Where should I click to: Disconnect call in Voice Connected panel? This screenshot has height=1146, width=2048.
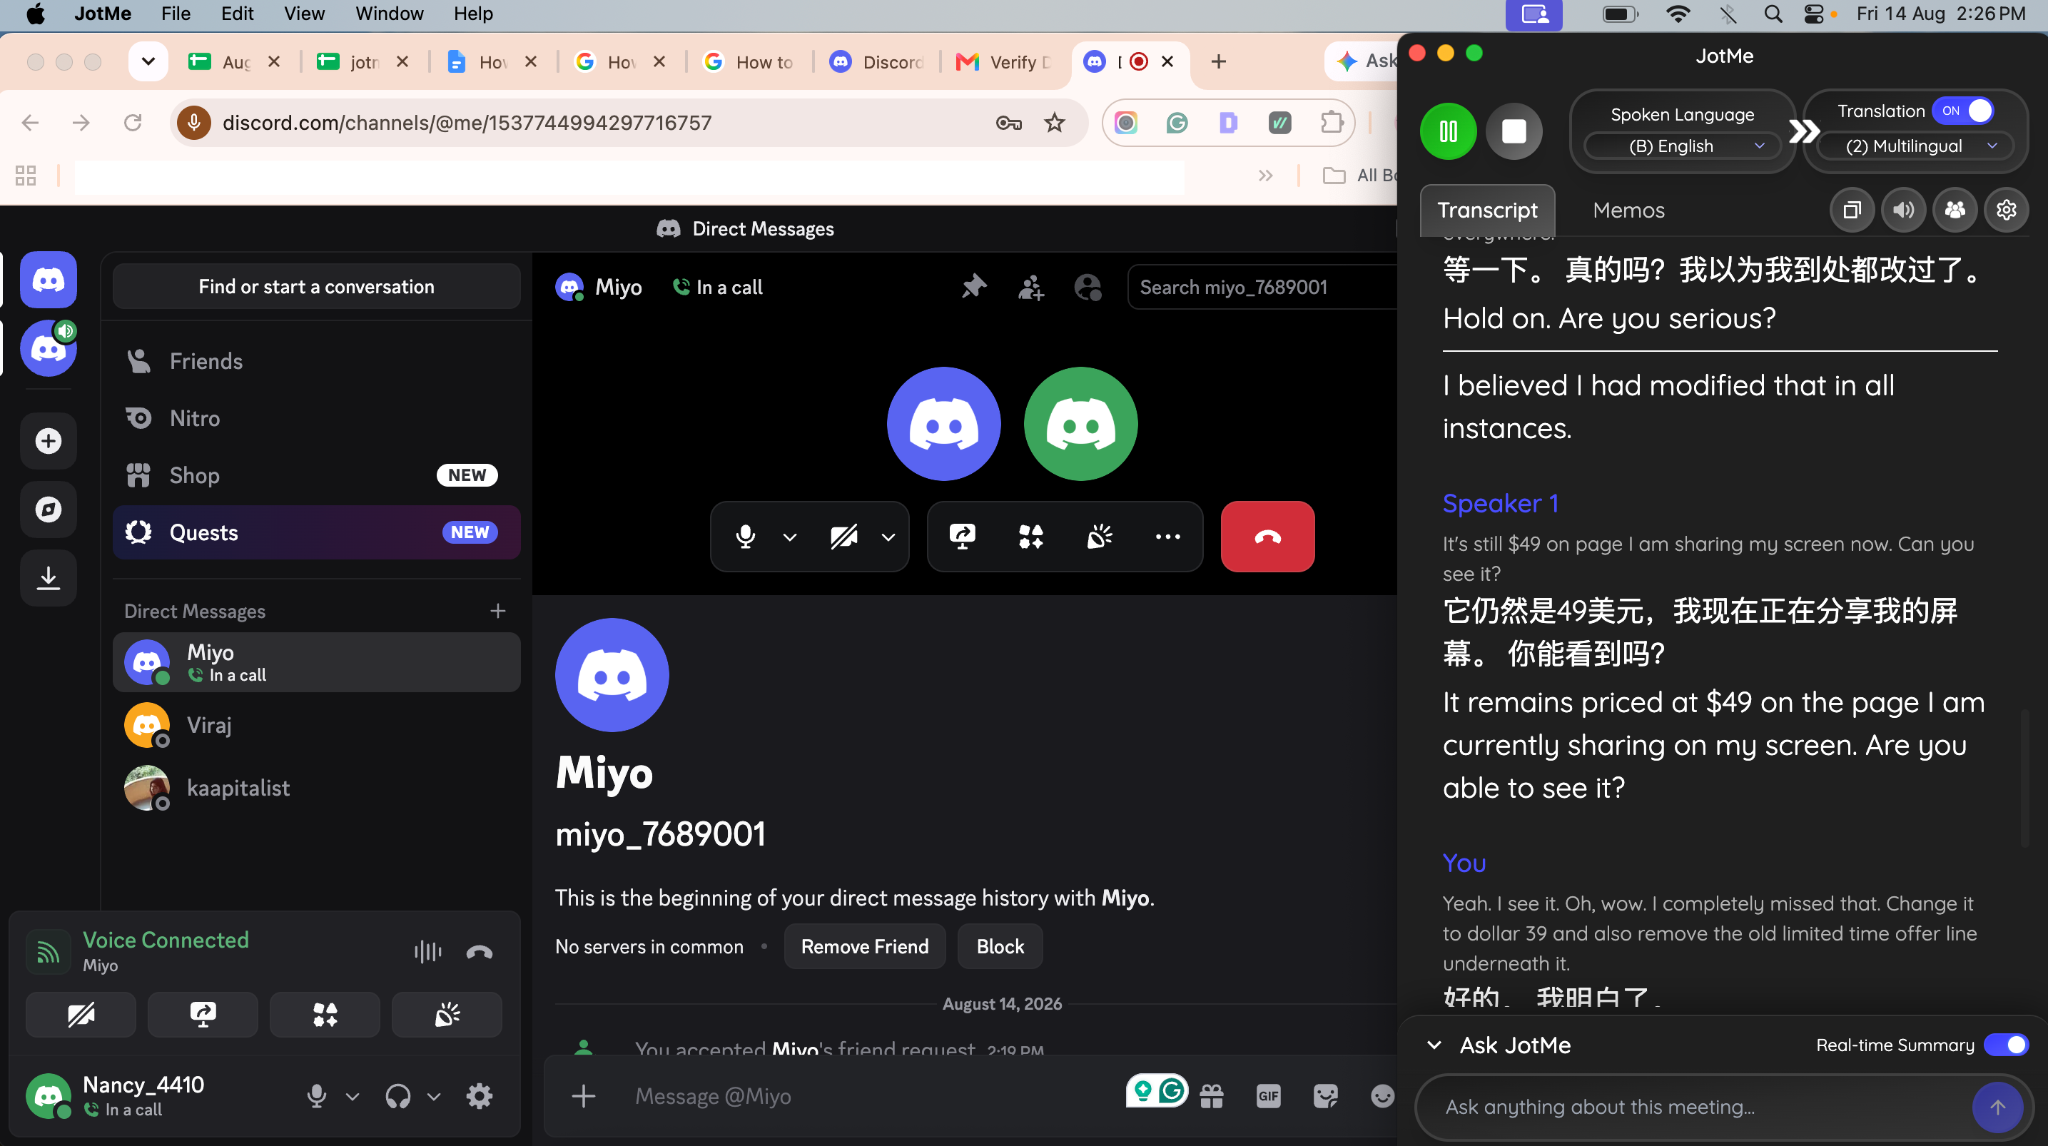pos(479,952)
